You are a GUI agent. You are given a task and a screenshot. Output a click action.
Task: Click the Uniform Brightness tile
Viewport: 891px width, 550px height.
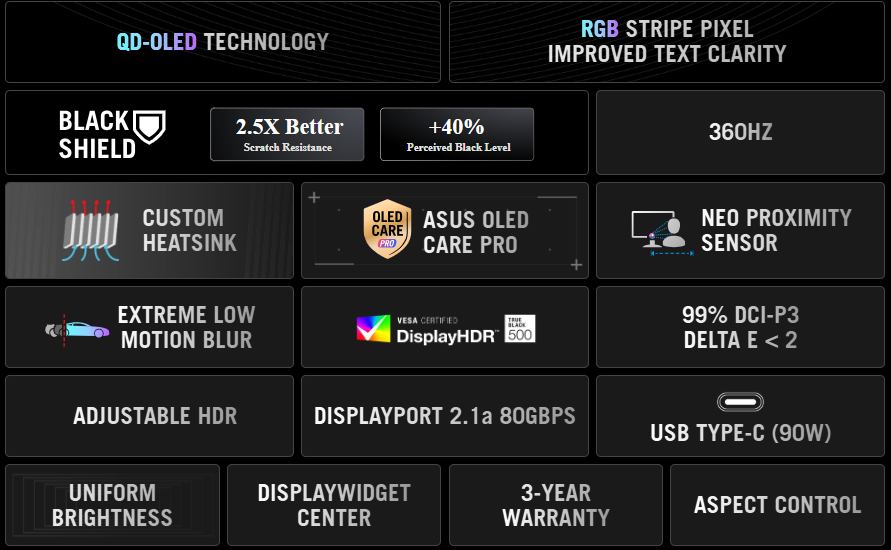(112, 505)
